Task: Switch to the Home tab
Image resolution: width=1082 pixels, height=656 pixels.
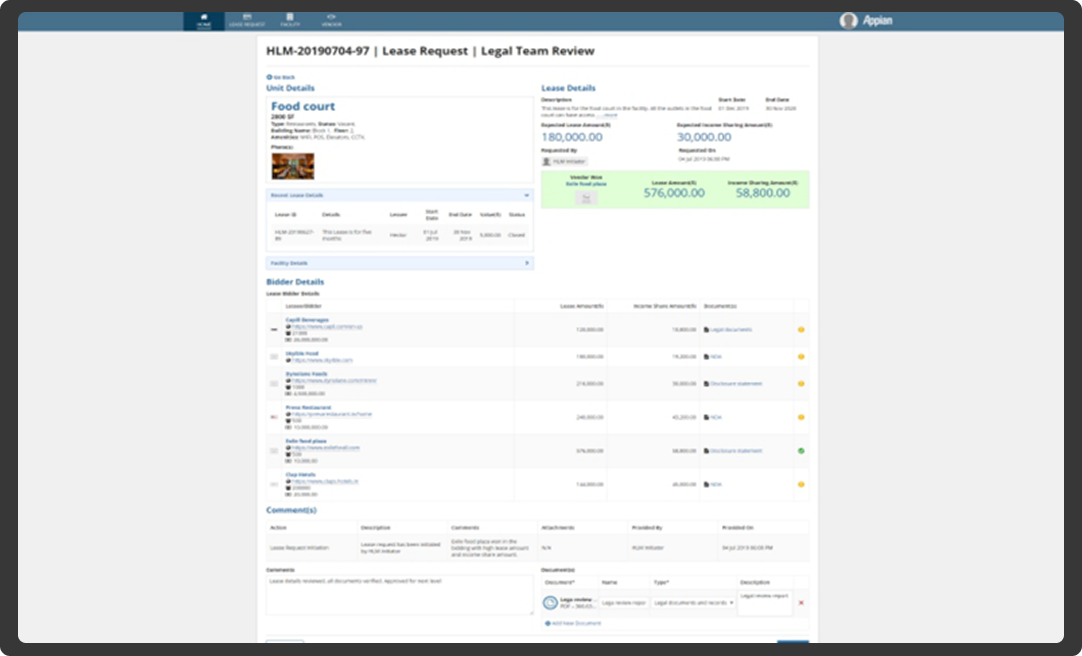Action: click(203, 18)
